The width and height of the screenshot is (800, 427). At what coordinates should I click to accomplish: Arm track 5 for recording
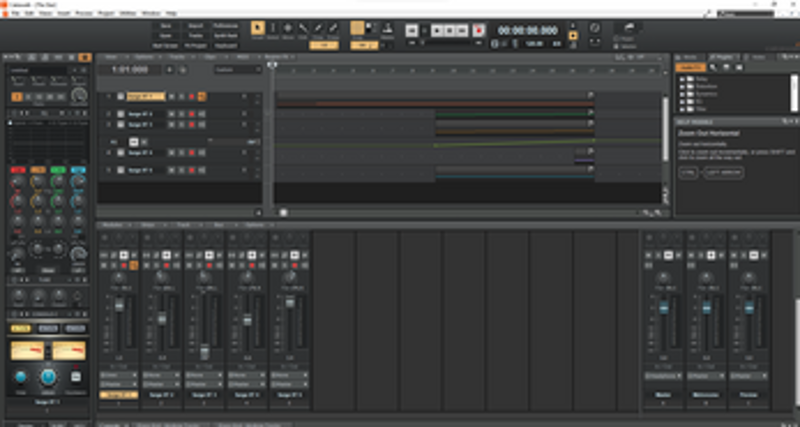[192, 170]
